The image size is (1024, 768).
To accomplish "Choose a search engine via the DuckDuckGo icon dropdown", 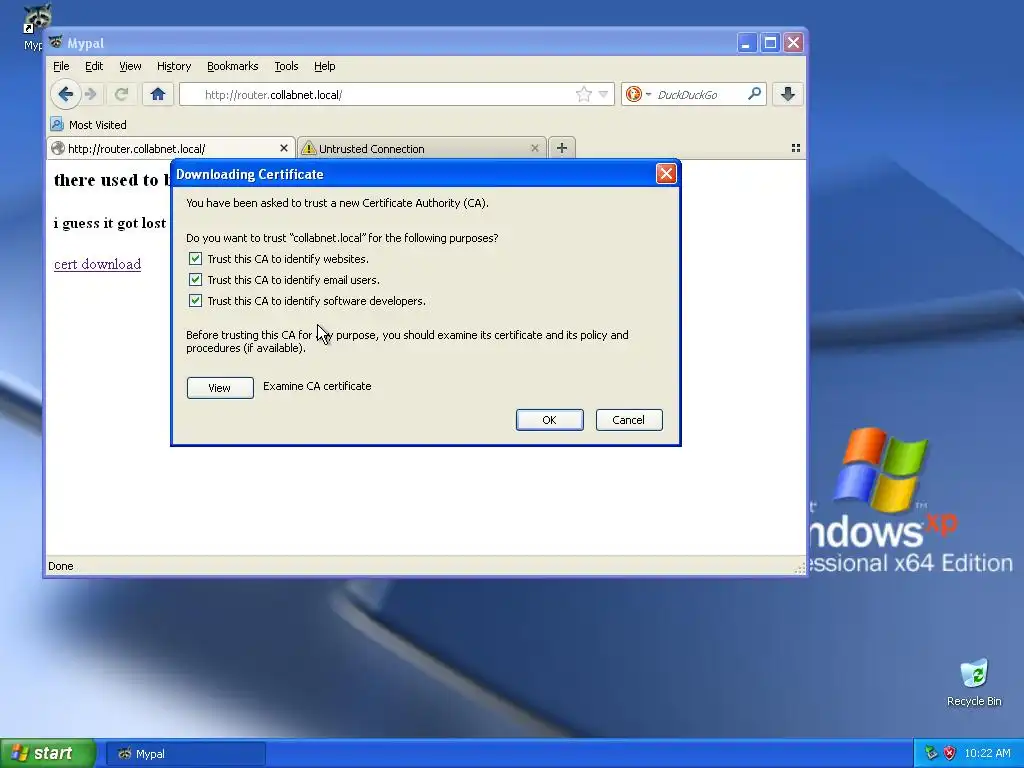I will coord(638,94).
